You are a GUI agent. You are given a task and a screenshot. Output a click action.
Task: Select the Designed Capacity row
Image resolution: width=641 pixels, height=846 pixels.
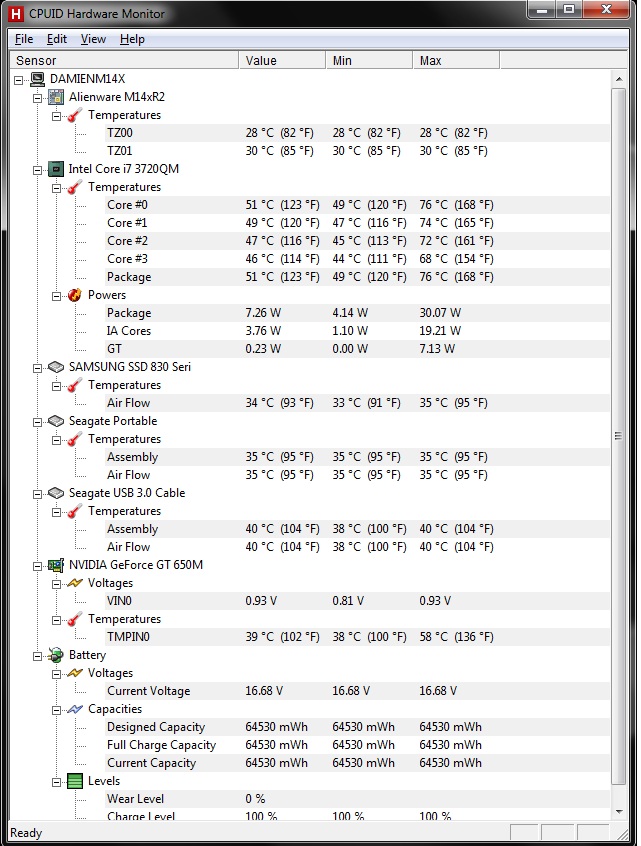click(x=357, y=727)
